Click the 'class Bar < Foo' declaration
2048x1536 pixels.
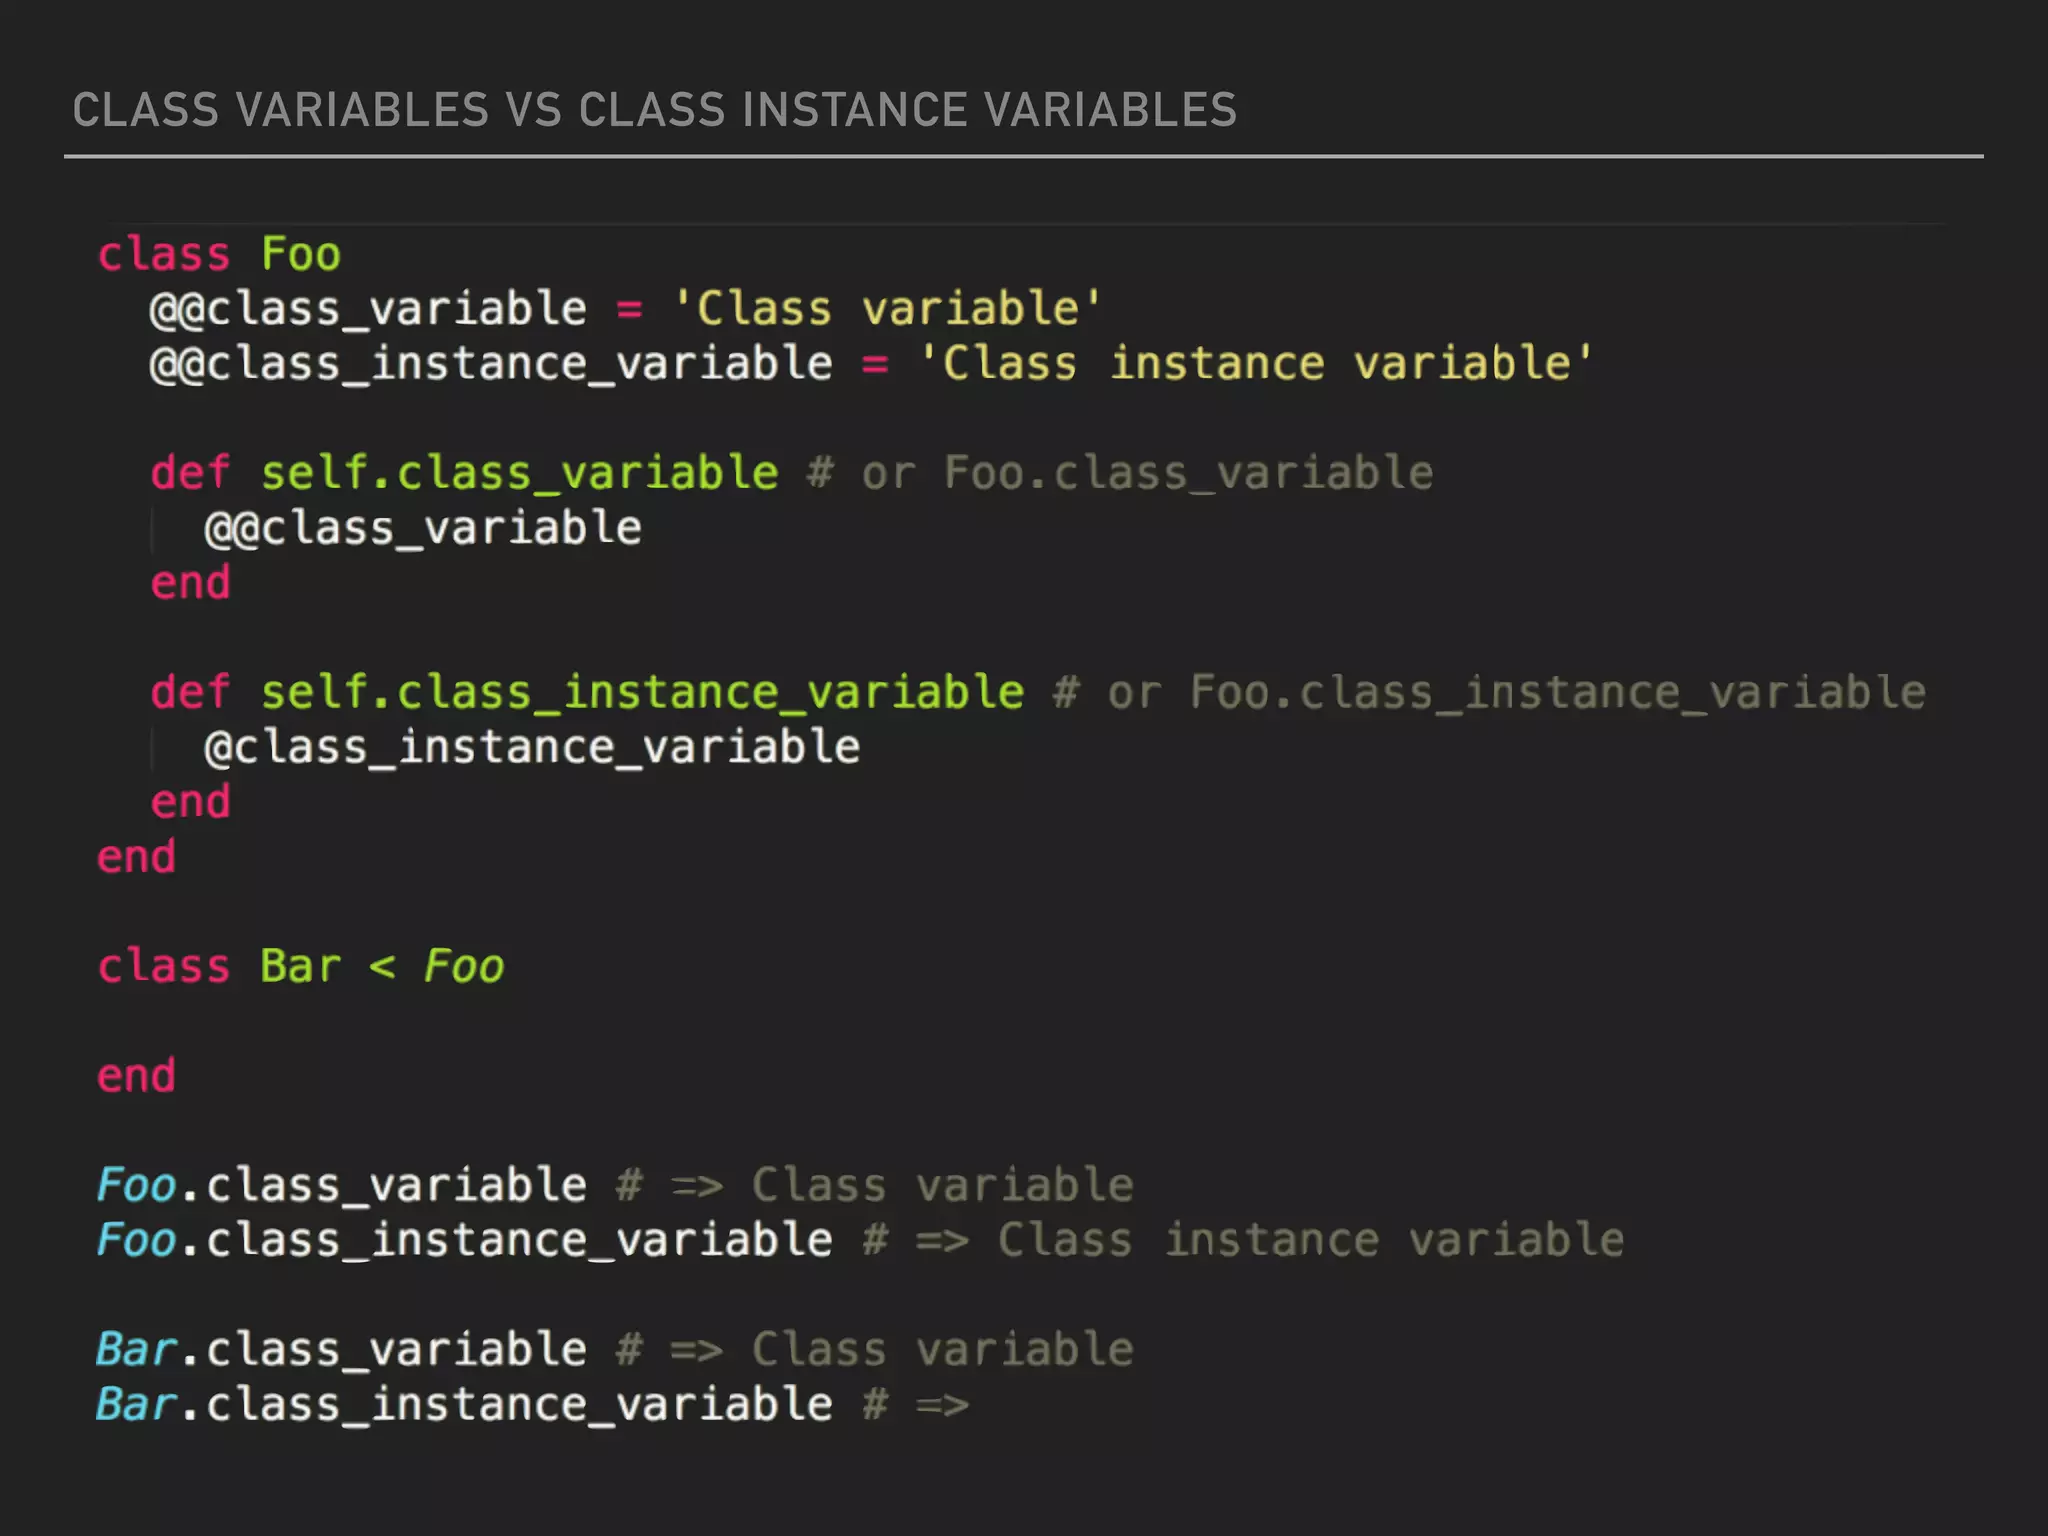pyautogui.click(x=301, y=966)
